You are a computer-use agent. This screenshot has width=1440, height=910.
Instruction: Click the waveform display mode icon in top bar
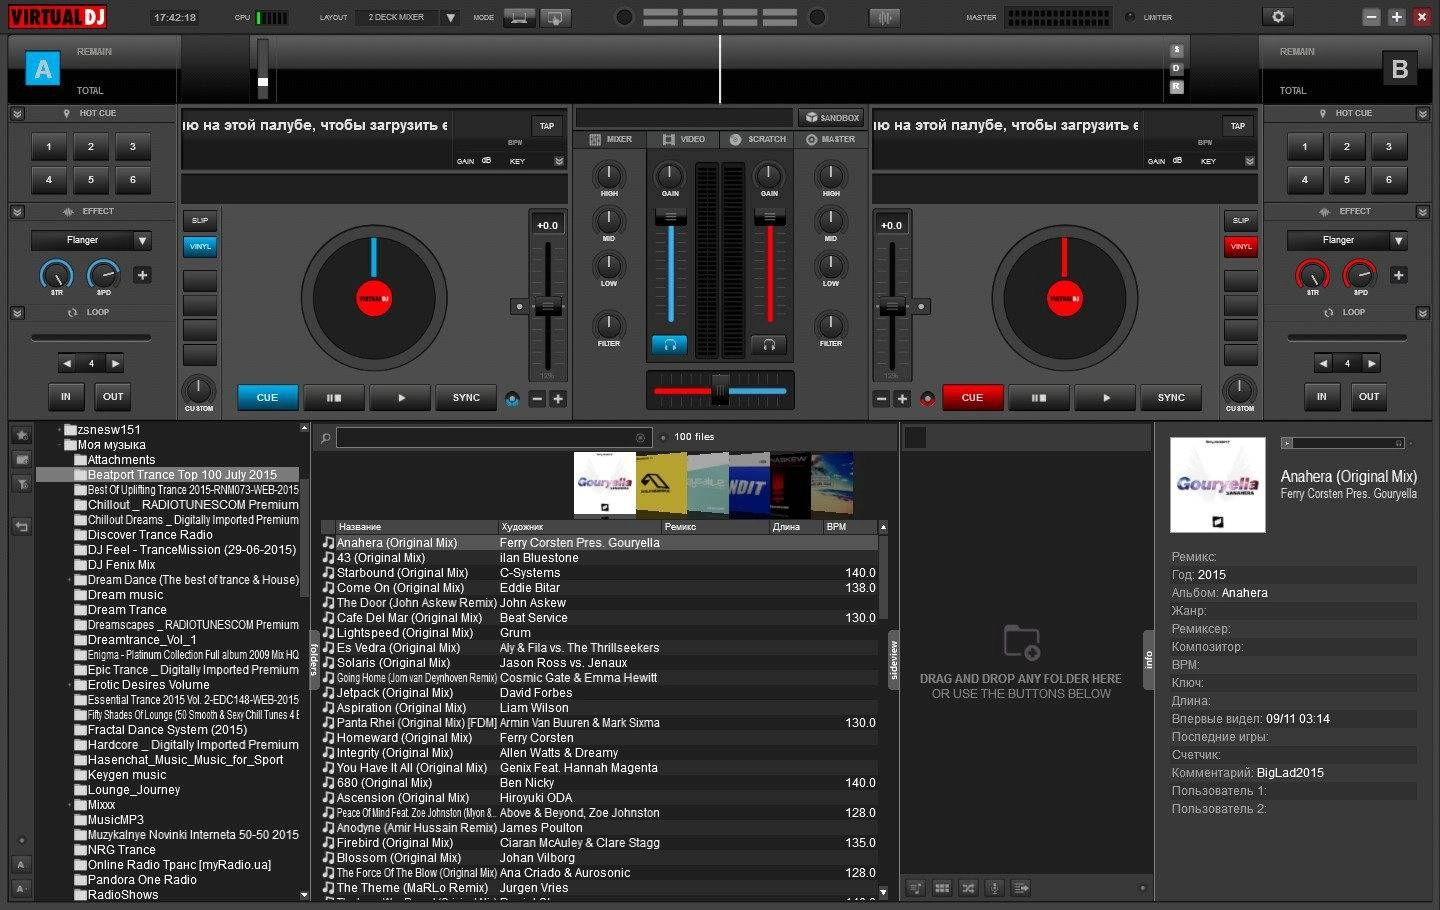pyautogui.click(x=885, y=17)
